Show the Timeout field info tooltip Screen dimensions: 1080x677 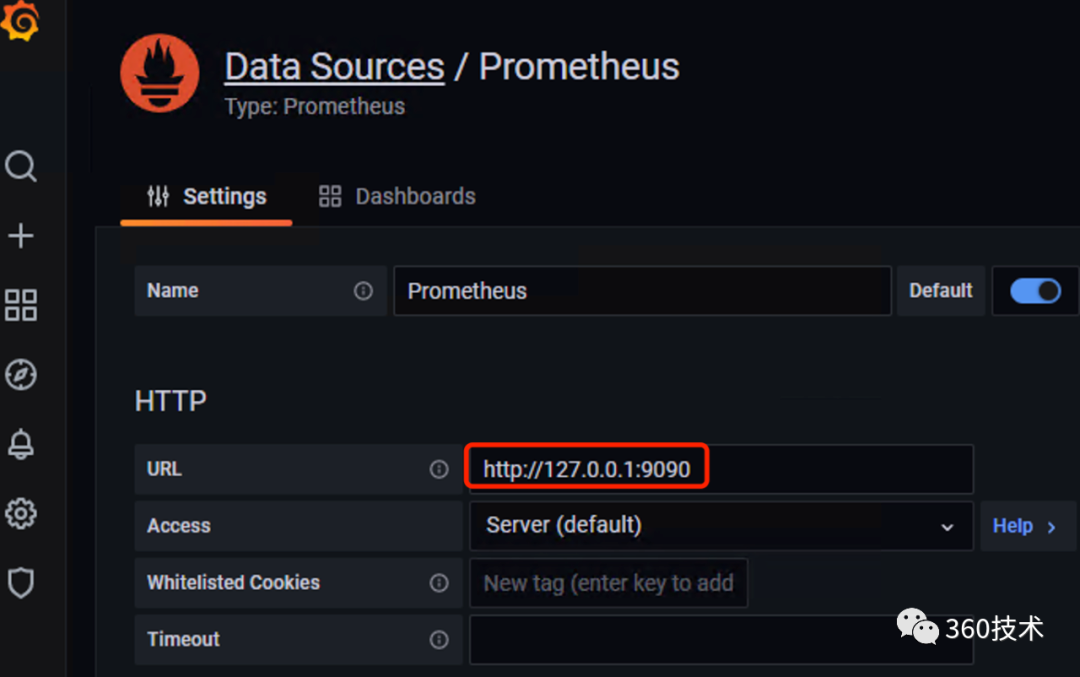pyautogui.click(x=439, y=640)
